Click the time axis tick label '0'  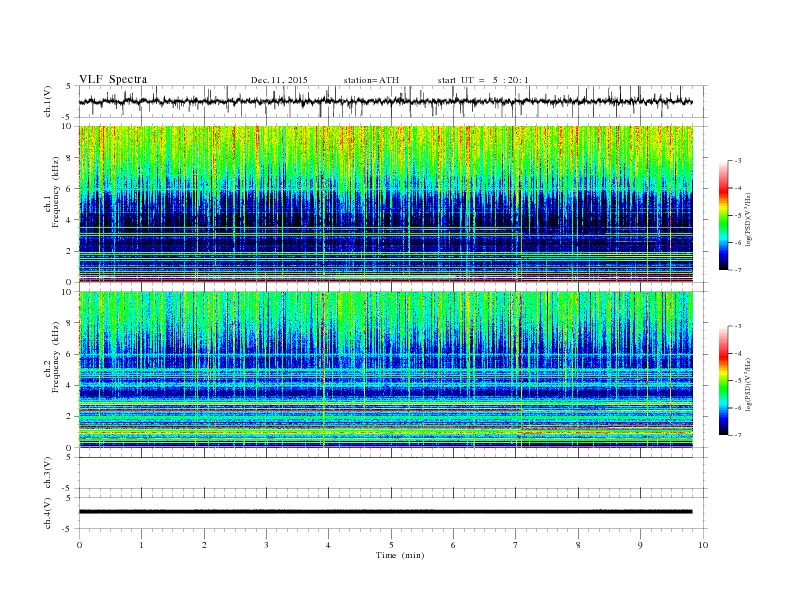tap(79, 545)
